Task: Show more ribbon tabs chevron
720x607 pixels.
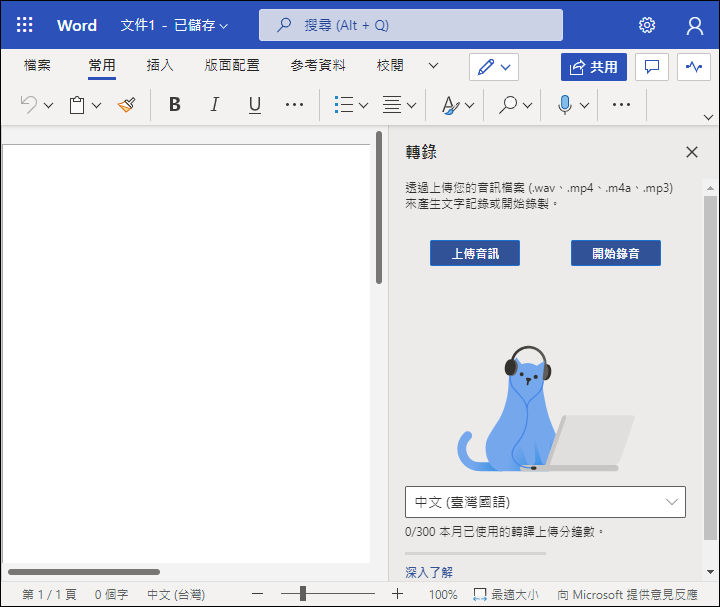Action: click(433, 66)
